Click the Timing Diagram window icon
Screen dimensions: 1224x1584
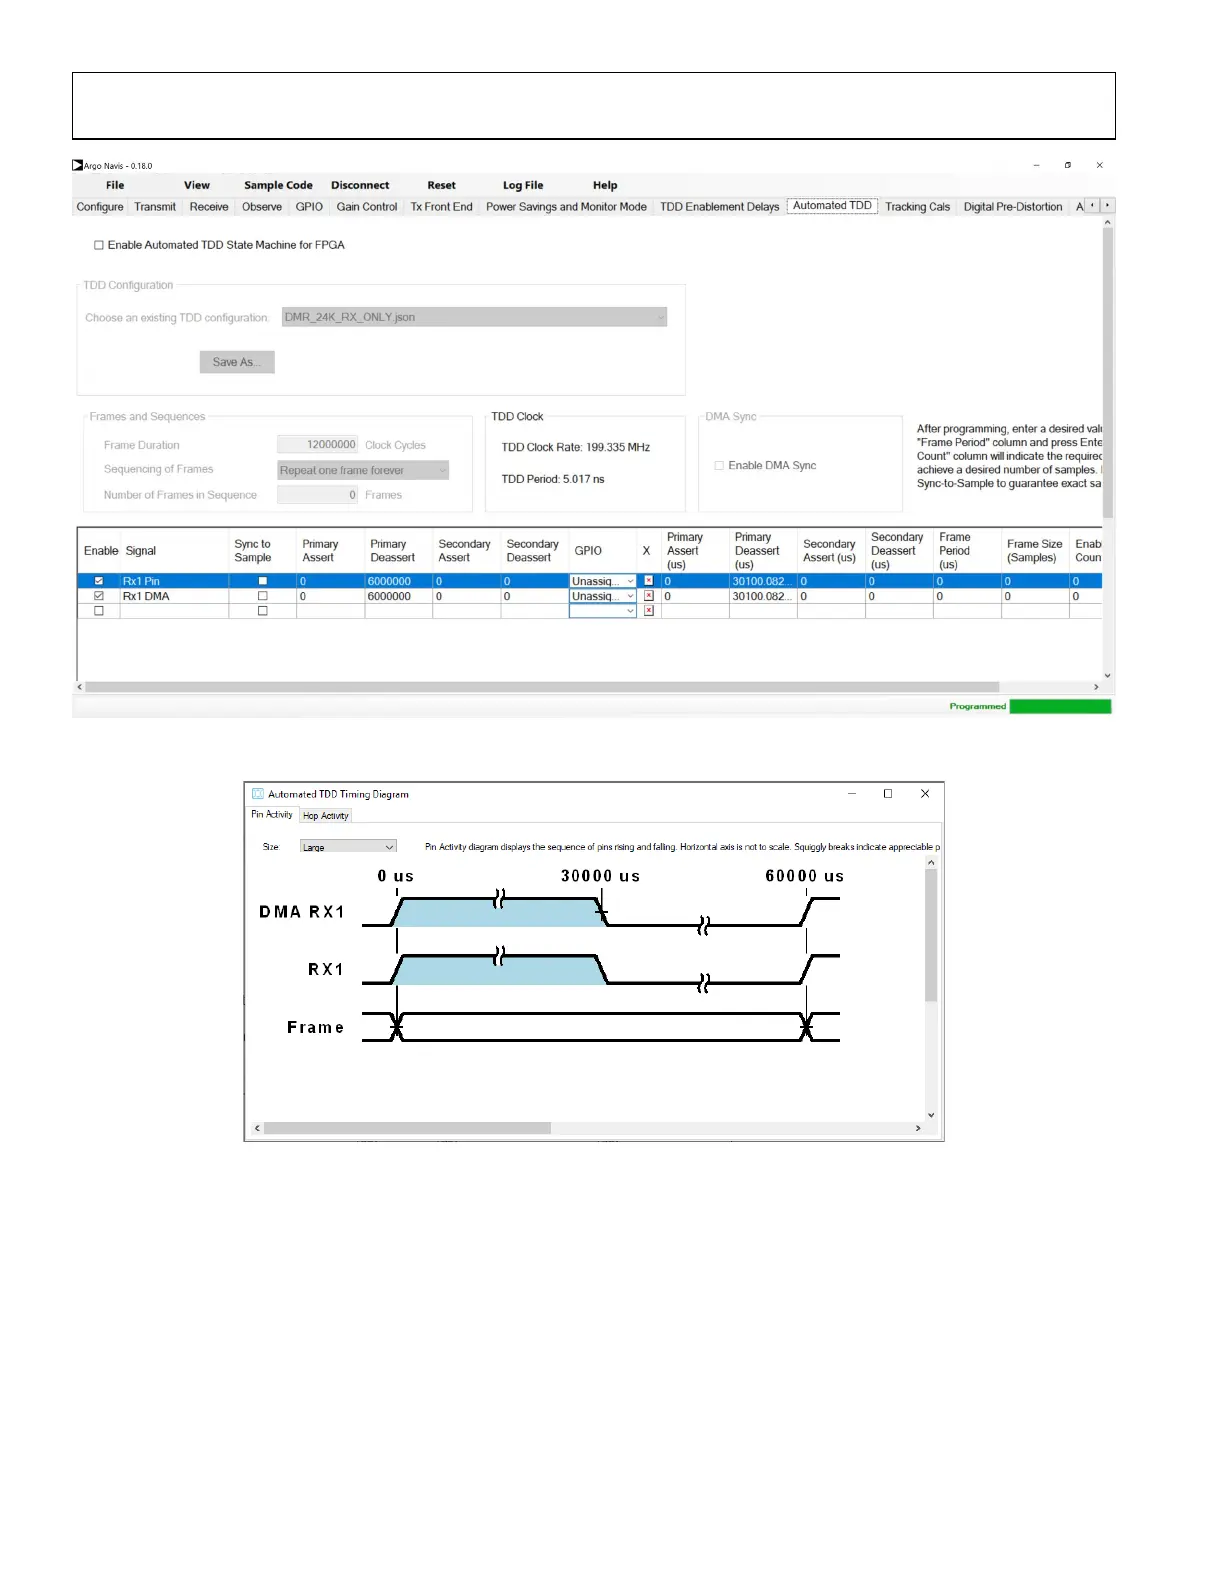258,794
